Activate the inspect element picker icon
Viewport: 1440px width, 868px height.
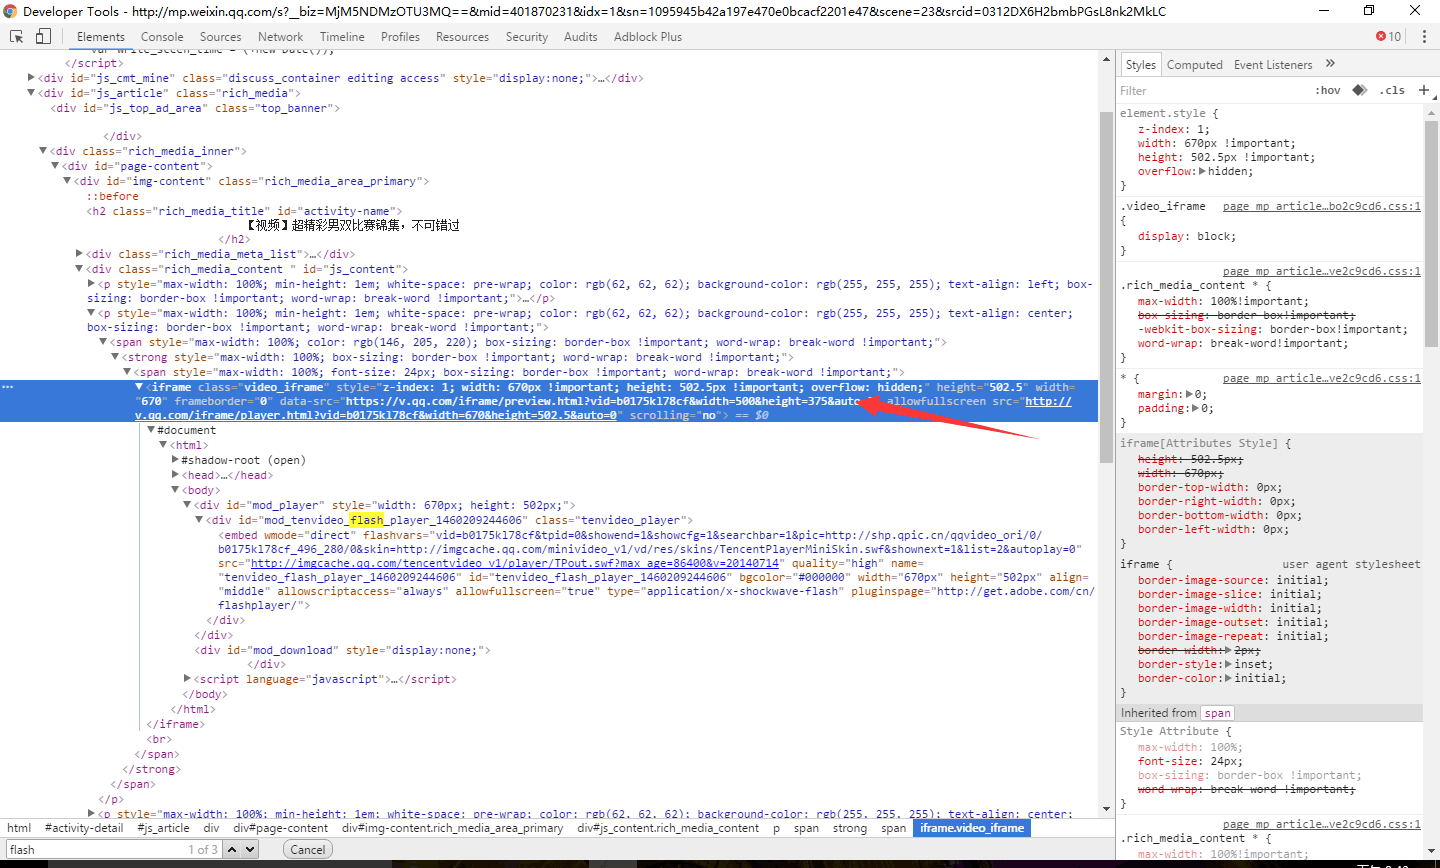click(x=17, y=37)
